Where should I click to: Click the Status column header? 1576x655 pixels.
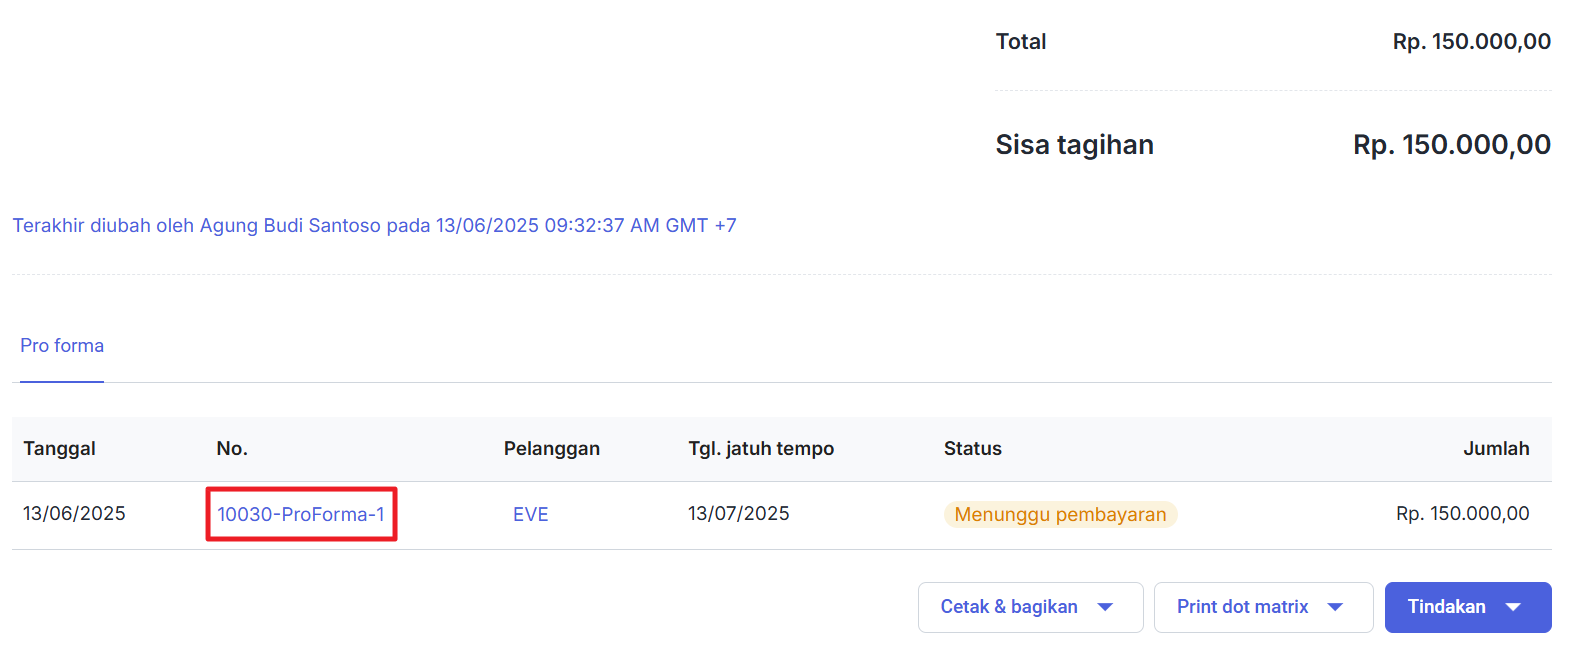tap(972, 449)
